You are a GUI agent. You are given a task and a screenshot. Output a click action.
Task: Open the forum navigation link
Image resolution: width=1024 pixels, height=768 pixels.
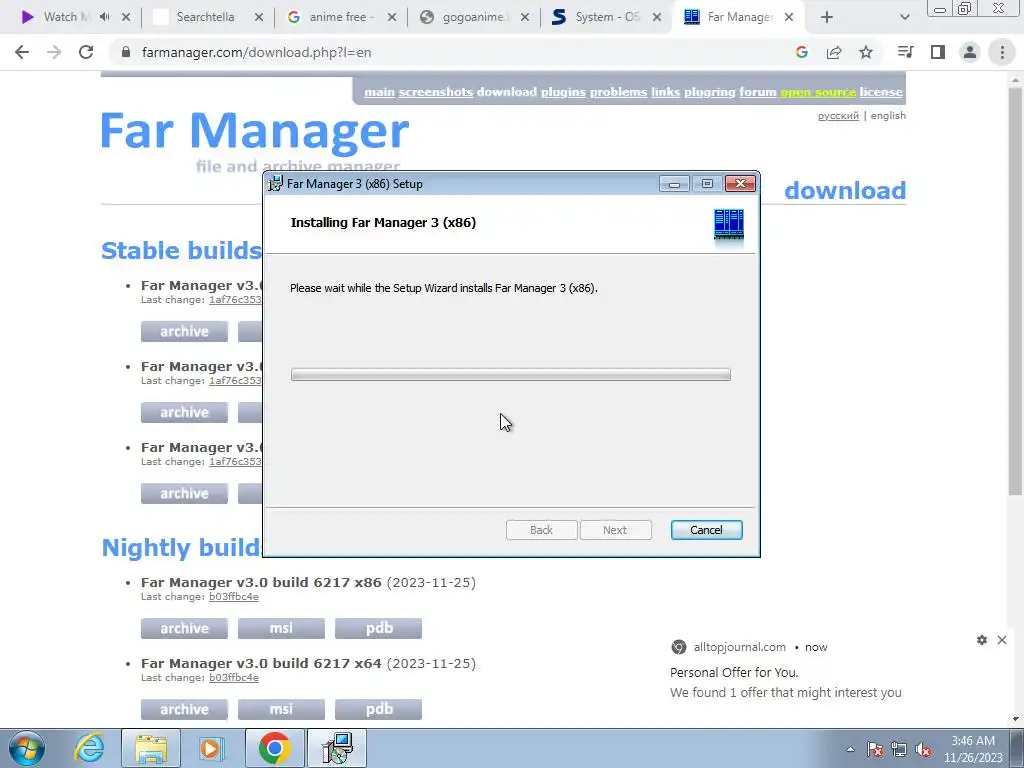click(758, 92)
